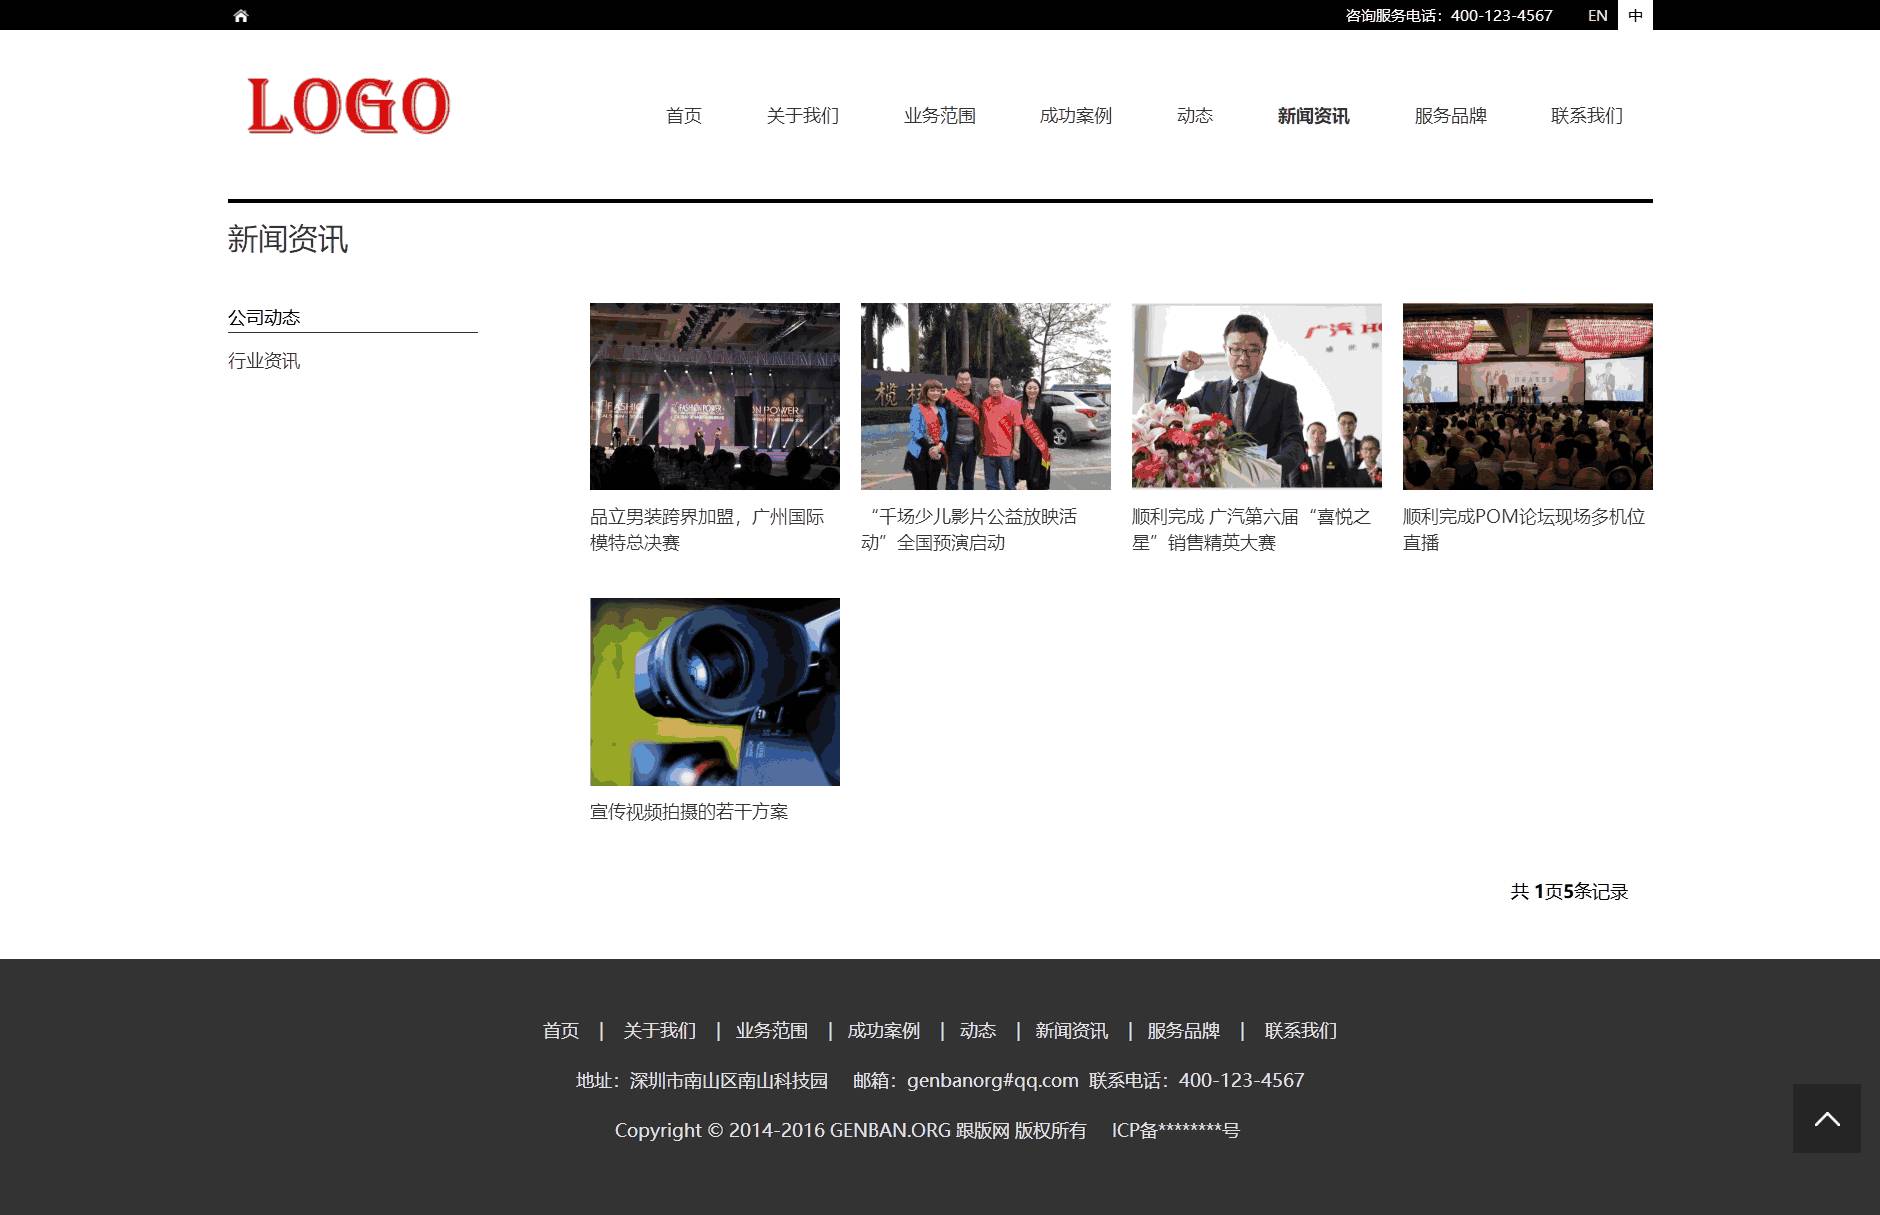Open 成功案例 in the main navigation

tap(1076, 116)
